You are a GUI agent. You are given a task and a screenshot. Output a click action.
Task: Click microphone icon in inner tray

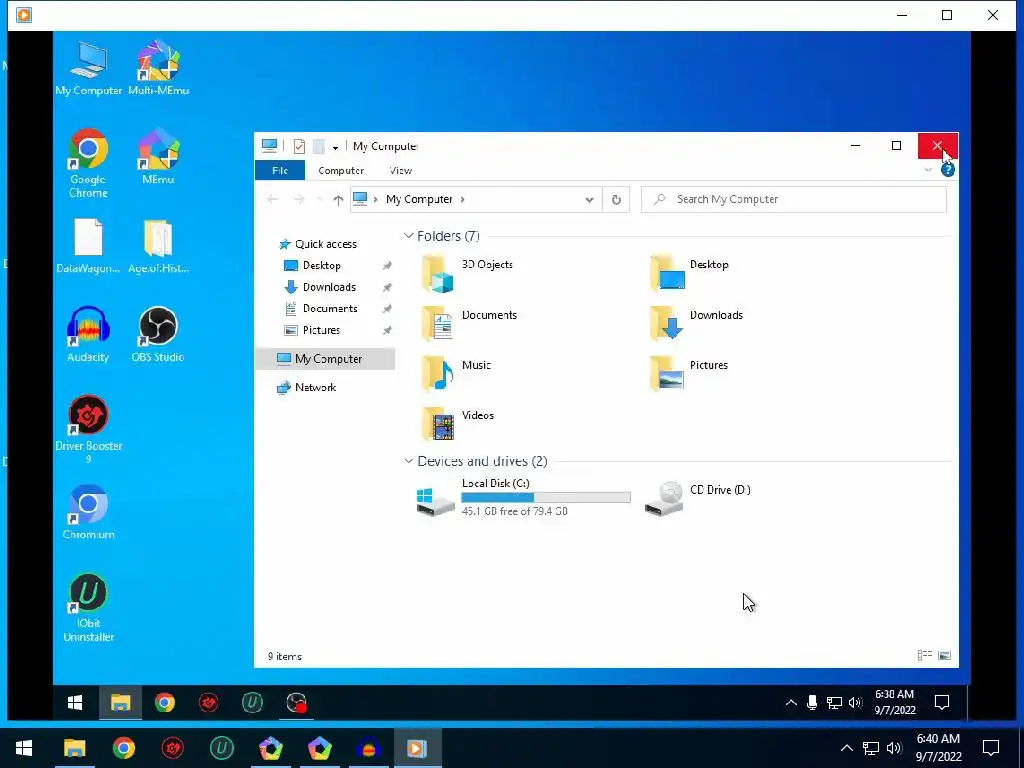tap(812, 703)
